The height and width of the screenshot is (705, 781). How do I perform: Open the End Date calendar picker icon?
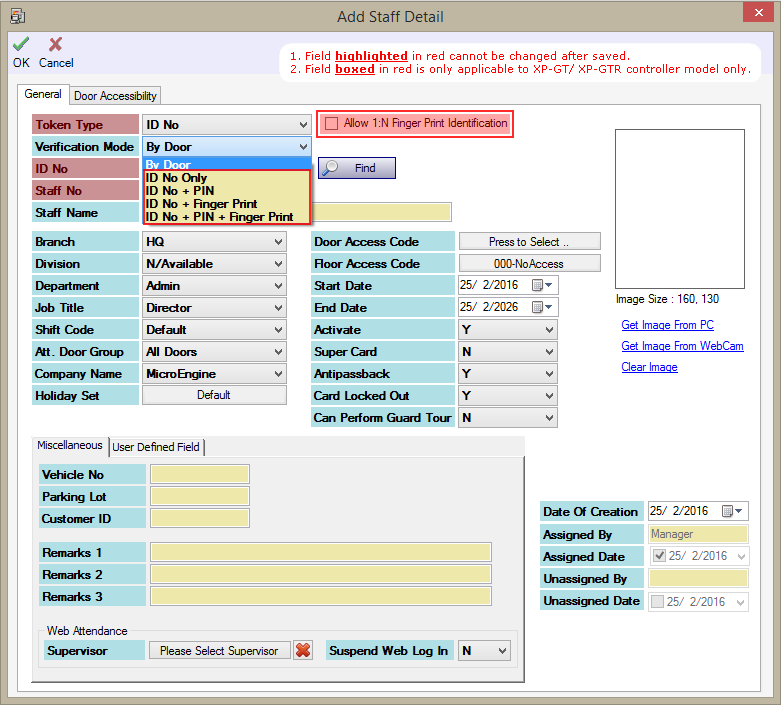pos(539,308)
